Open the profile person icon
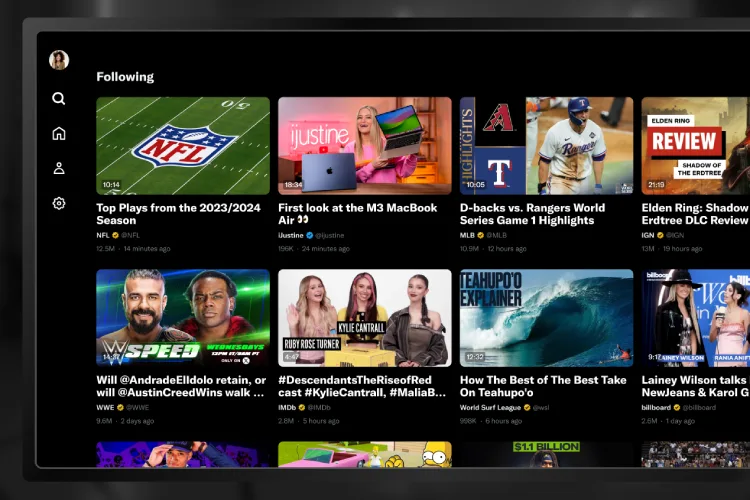Viewport: 750px width, 500px height. [59, 168]
